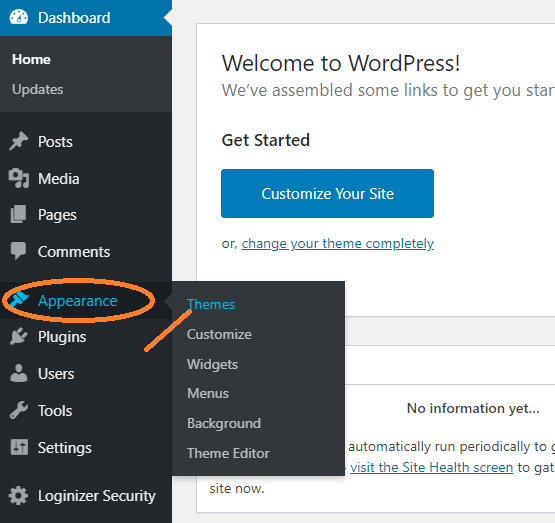Image resolution: width=555 pixels, height=523 pixels.
Task: Open Loginizer Security label
Action: (97, 496)
